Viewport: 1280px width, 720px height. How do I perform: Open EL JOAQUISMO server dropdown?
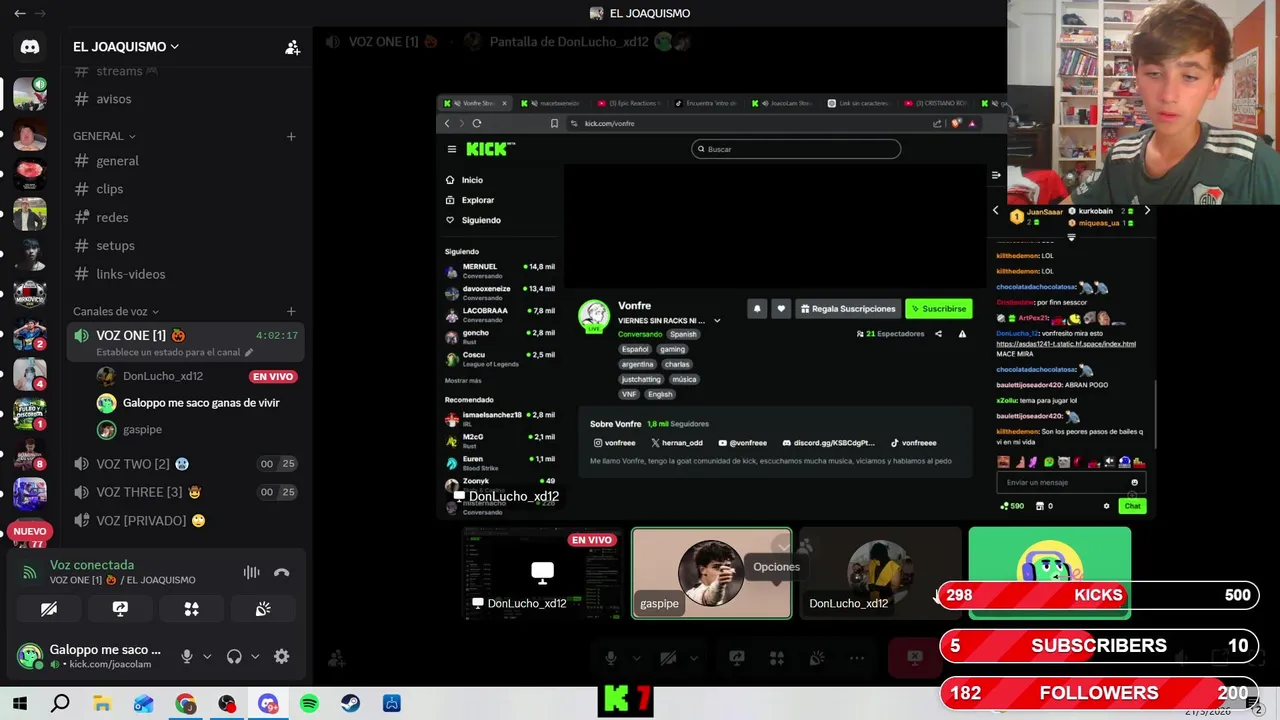(126, 47)
